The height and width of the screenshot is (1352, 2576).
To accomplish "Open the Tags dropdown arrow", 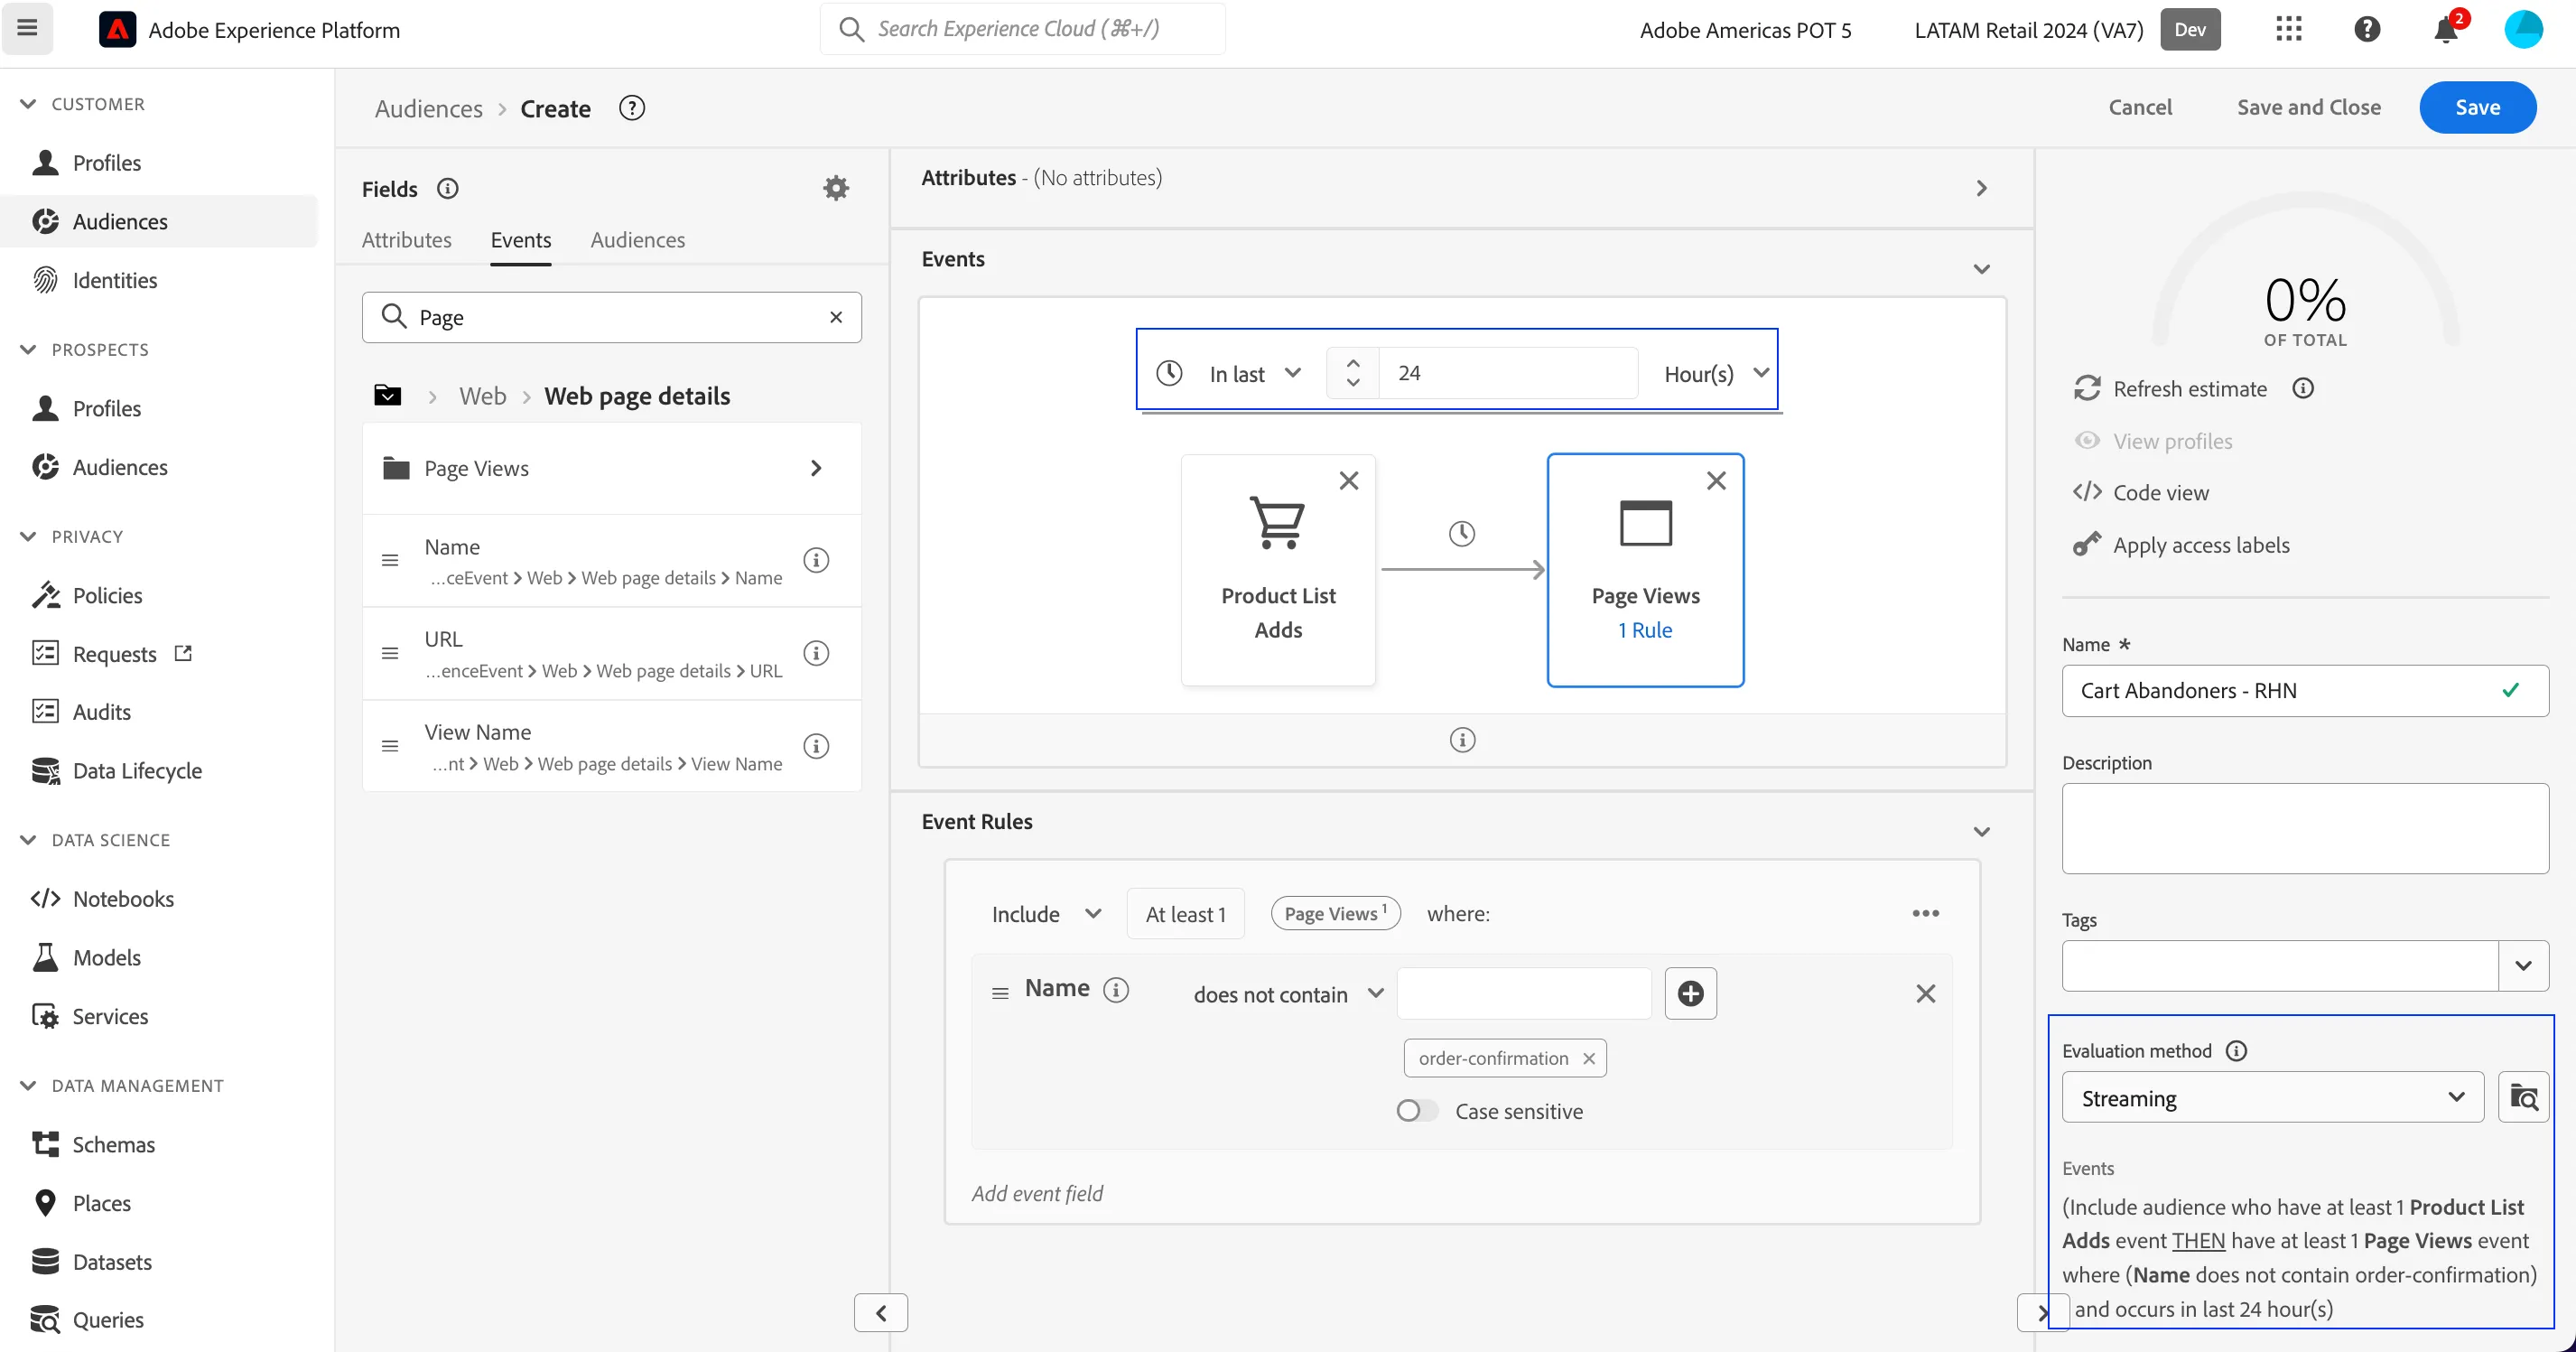I will click(x=2522, y=966).
